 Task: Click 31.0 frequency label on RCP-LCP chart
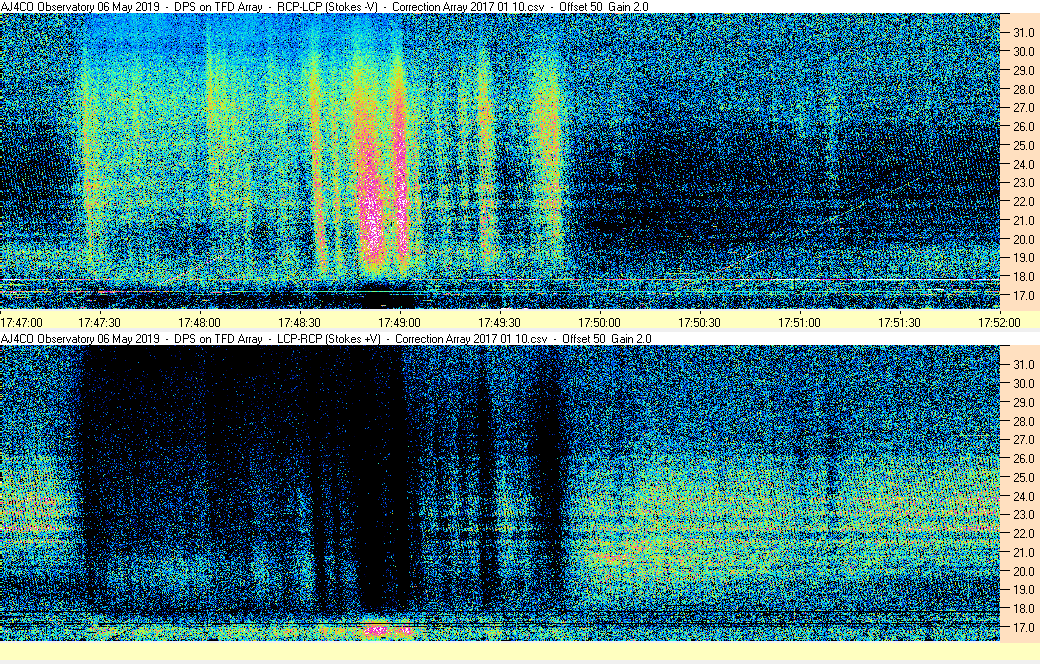coord(1023,33)
